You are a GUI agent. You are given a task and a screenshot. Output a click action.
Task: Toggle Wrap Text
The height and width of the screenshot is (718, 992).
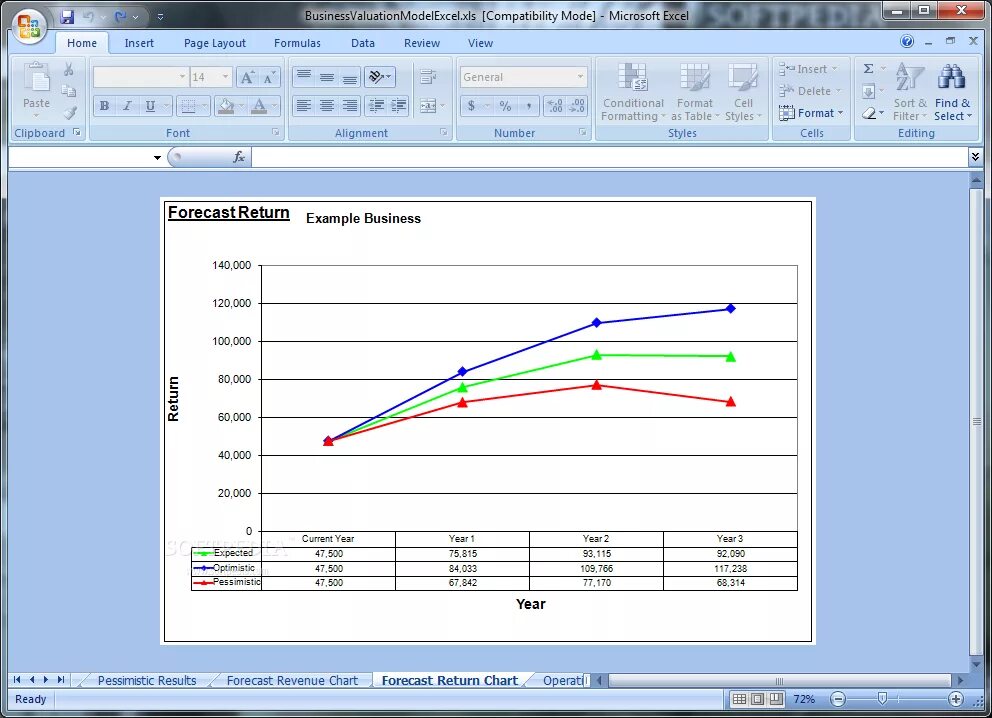428,77
